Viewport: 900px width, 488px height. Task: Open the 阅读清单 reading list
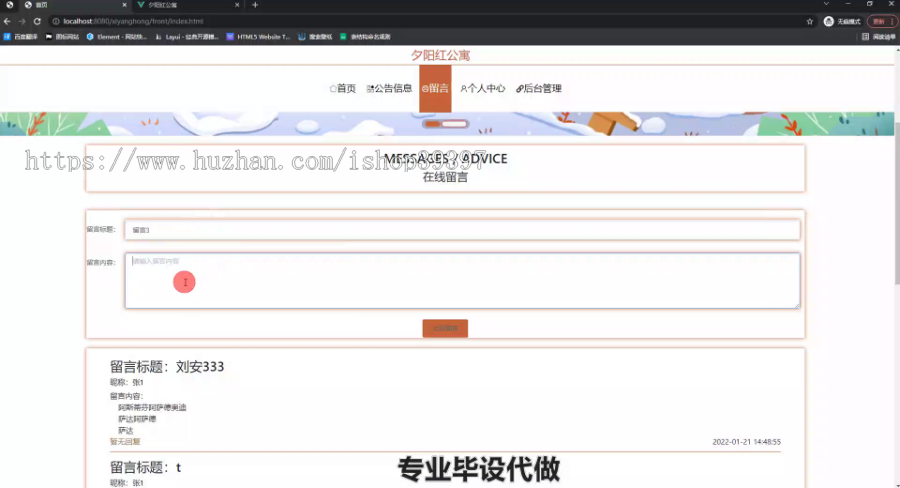(x=879, y=37)
